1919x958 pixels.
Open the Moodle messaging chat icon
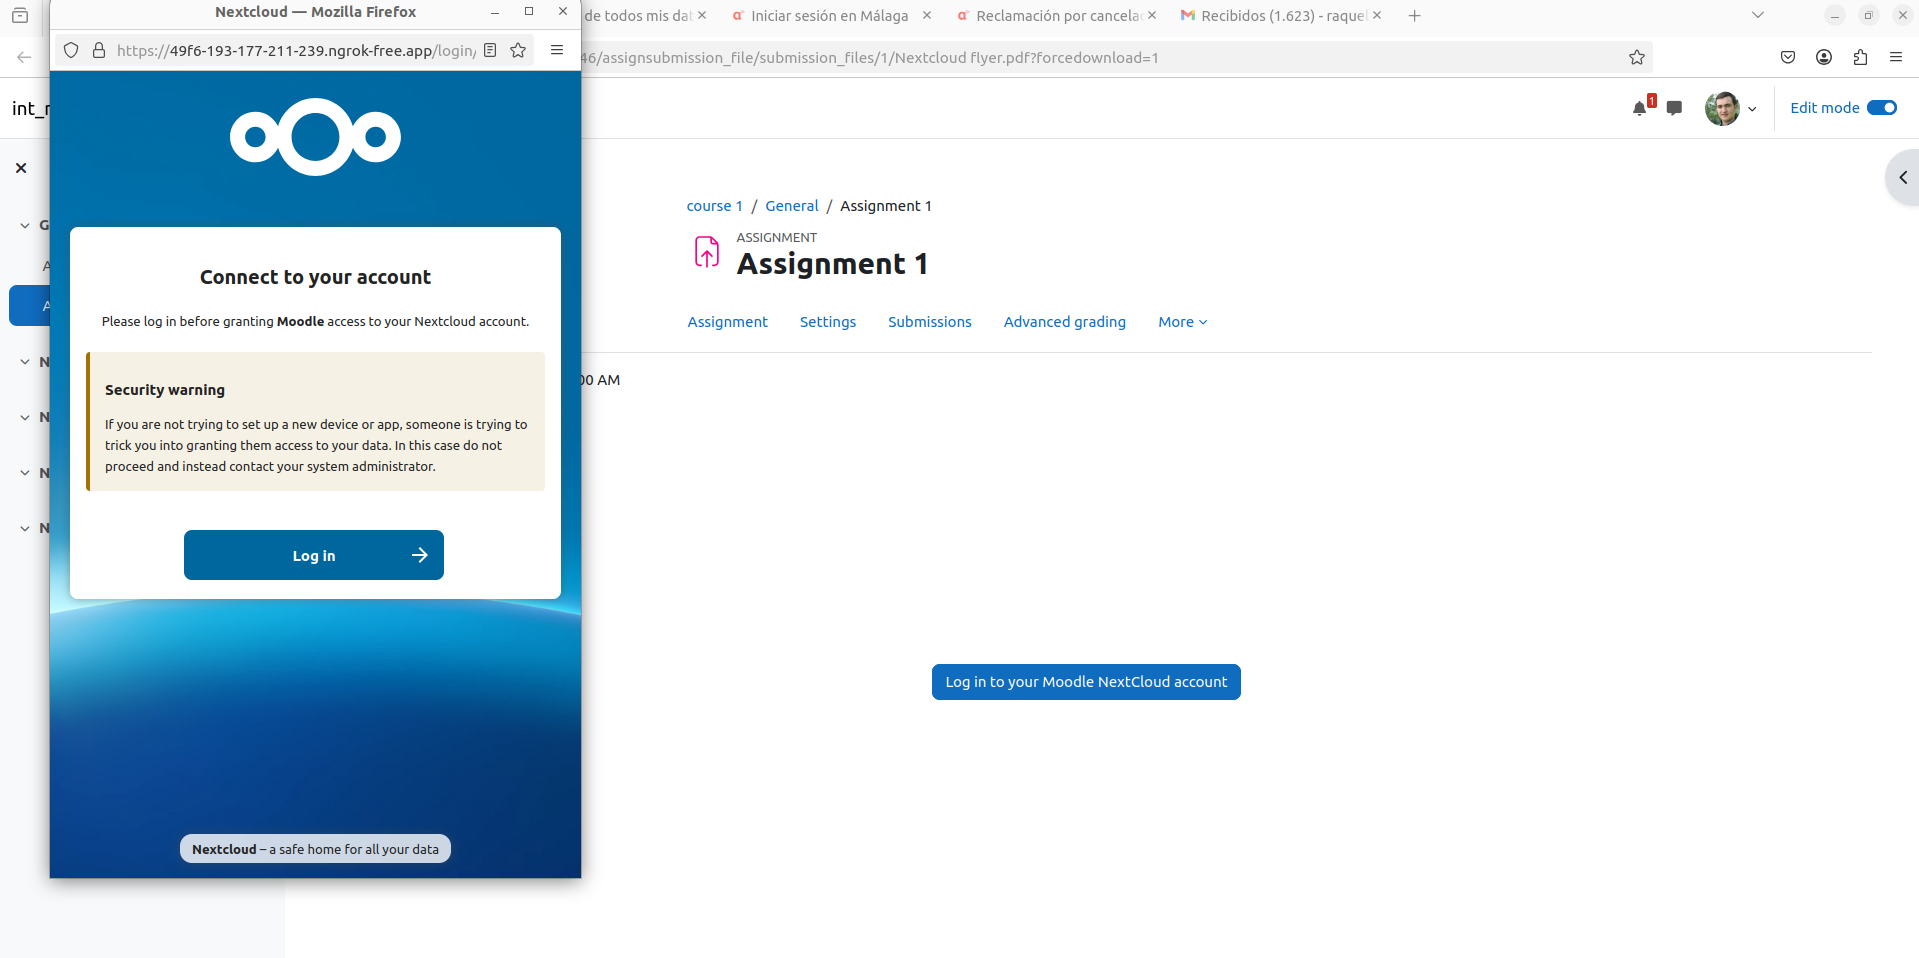pos(1674,108)
